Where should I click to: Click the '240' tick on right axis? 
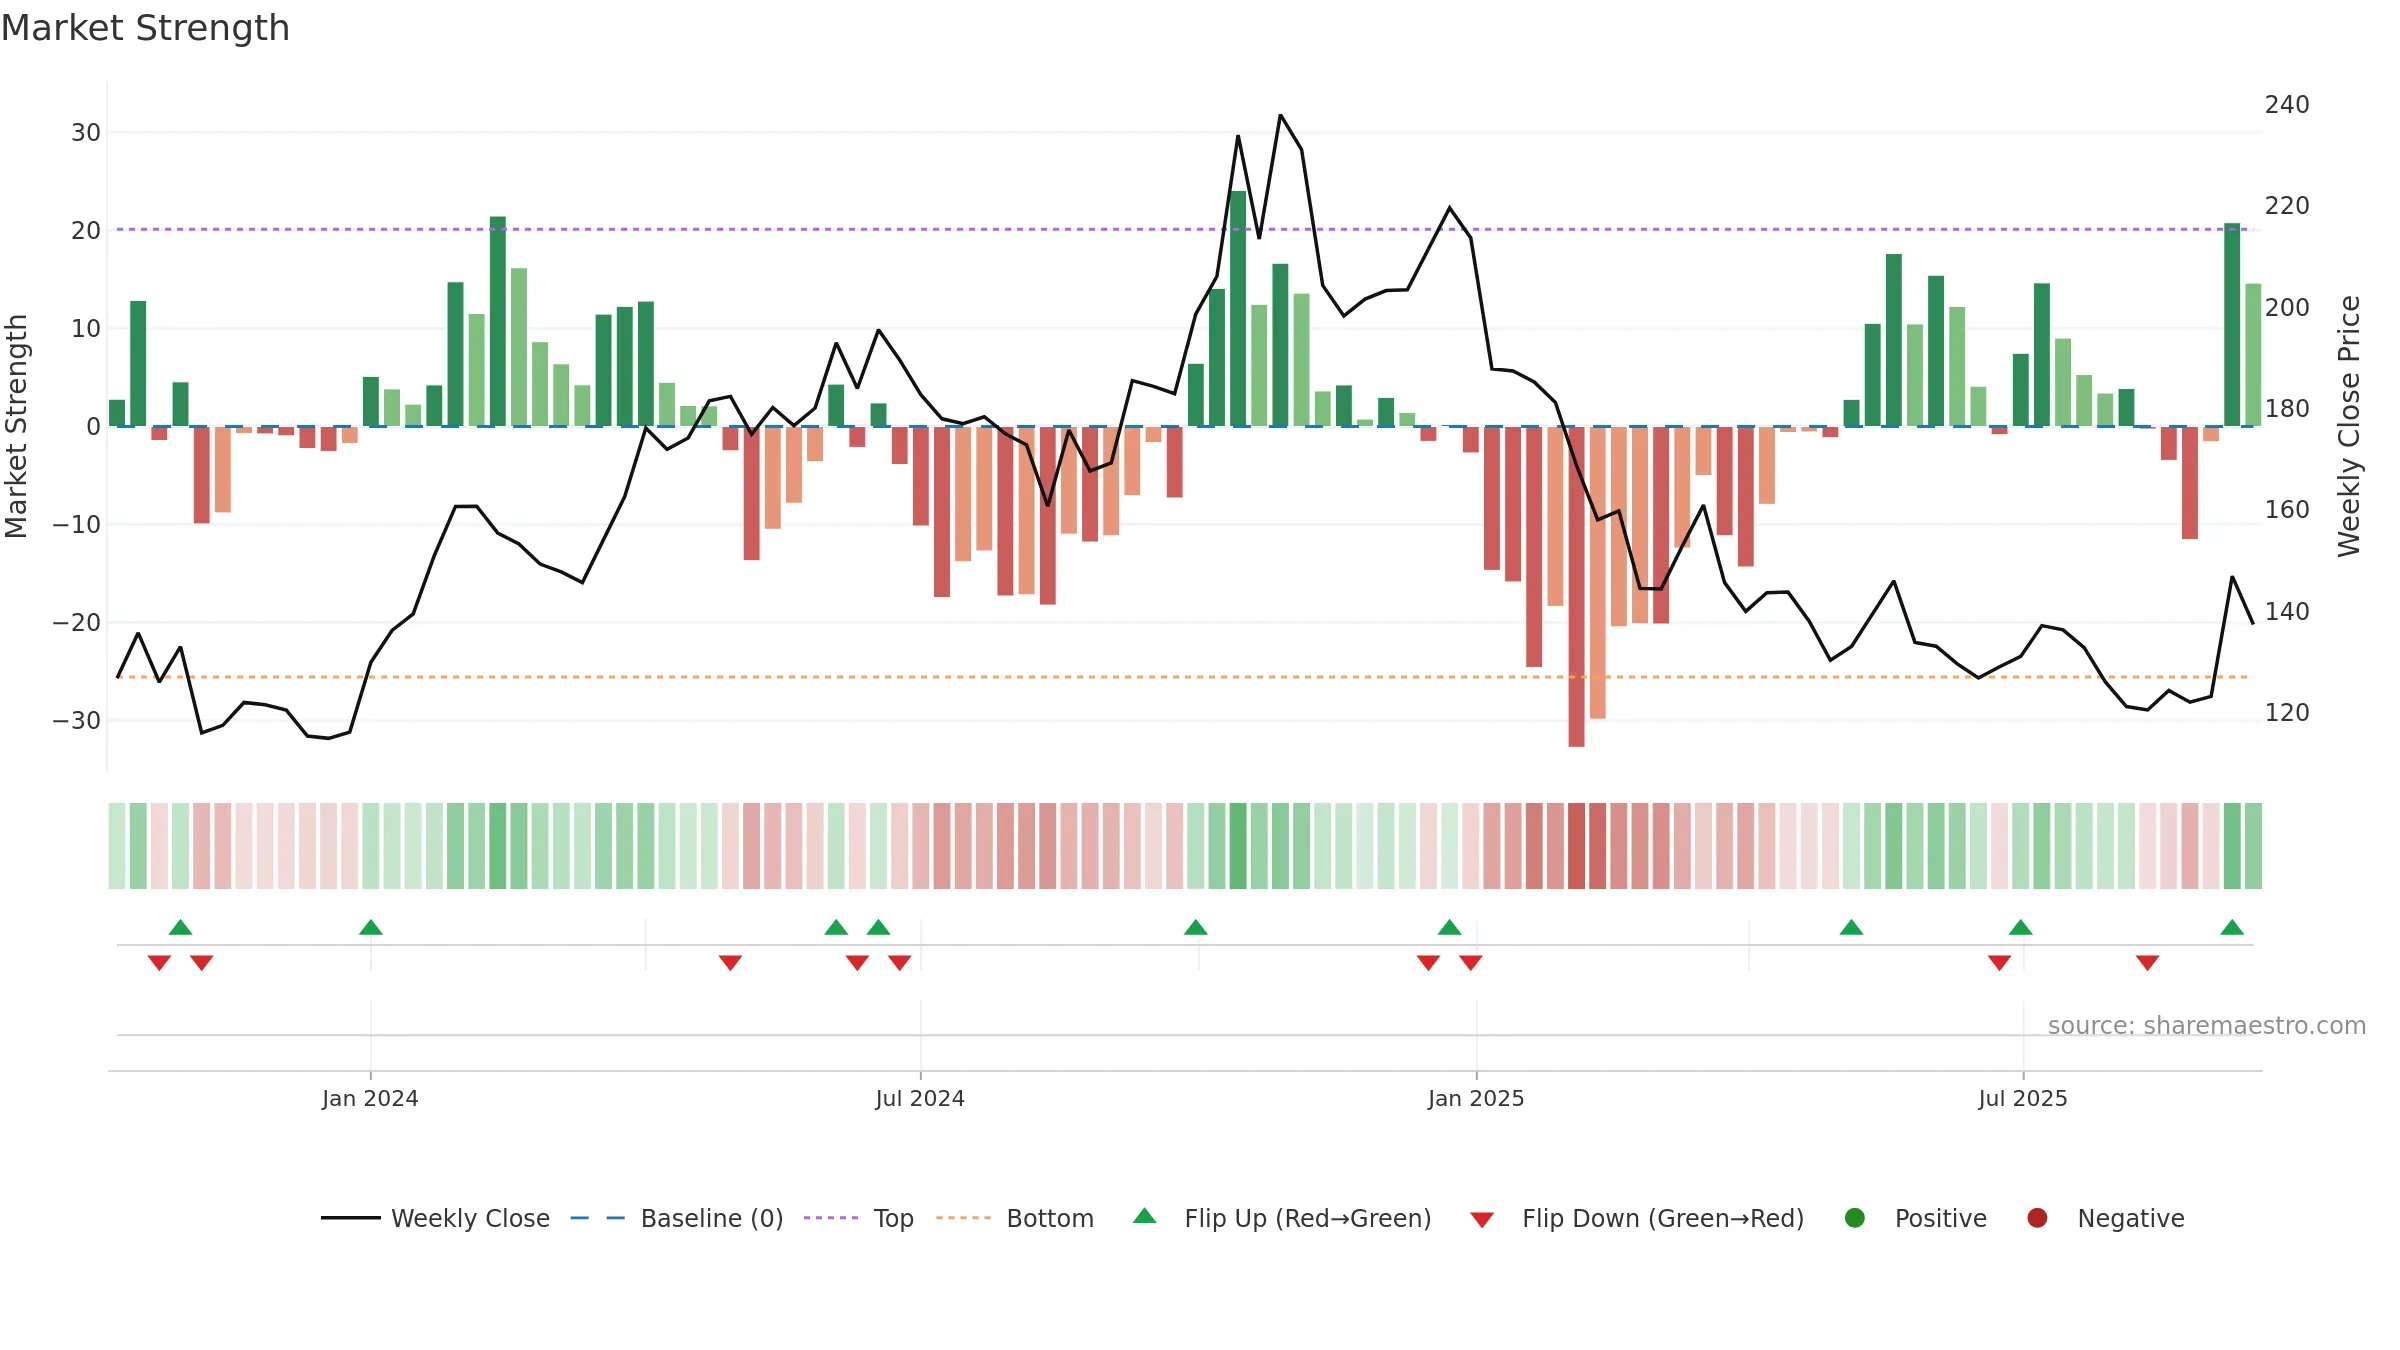[2287, 105]
